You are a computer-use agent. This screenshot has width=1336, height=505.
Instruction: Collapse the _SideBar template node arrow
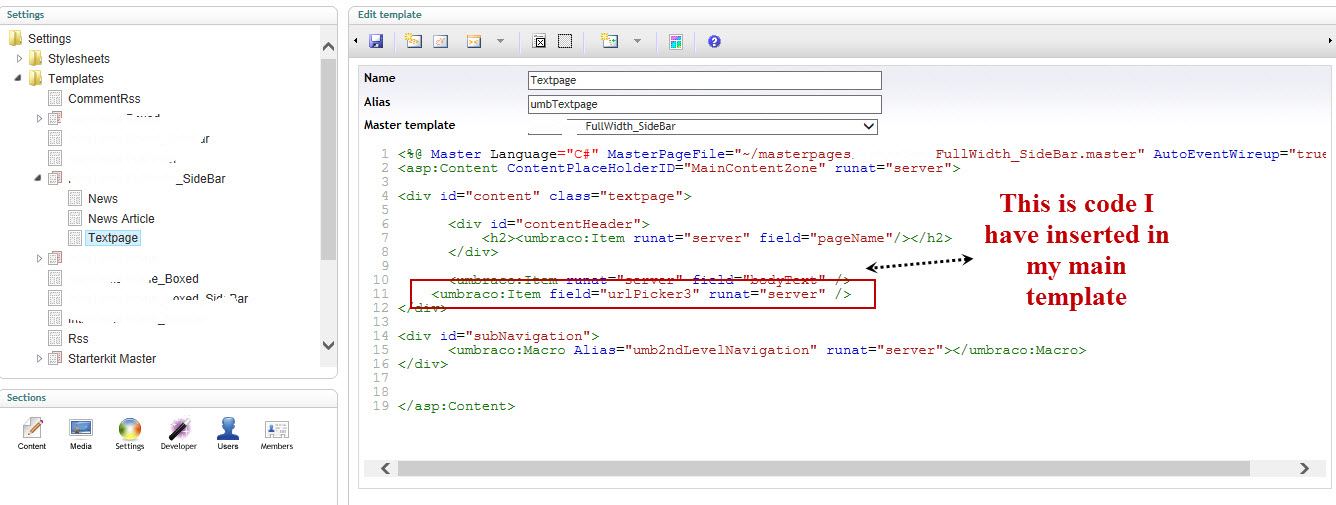pyautogui.click(x=39, y=178)
